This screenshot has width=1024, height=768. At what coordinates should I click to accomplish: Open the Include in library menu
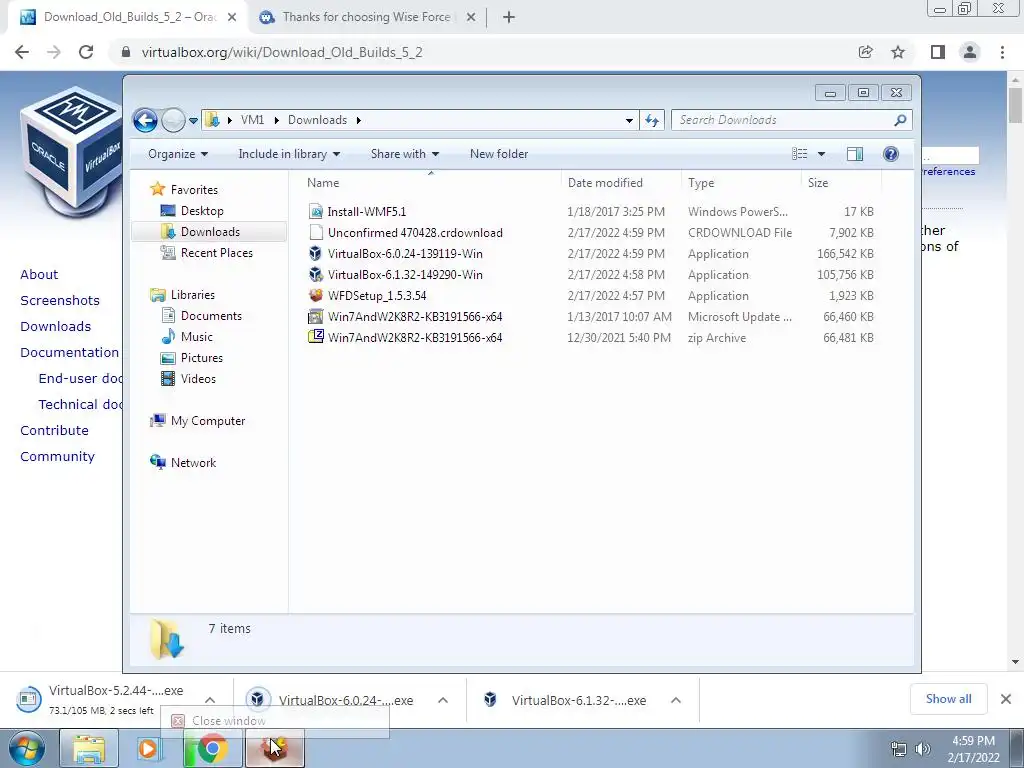click(289, 154)
